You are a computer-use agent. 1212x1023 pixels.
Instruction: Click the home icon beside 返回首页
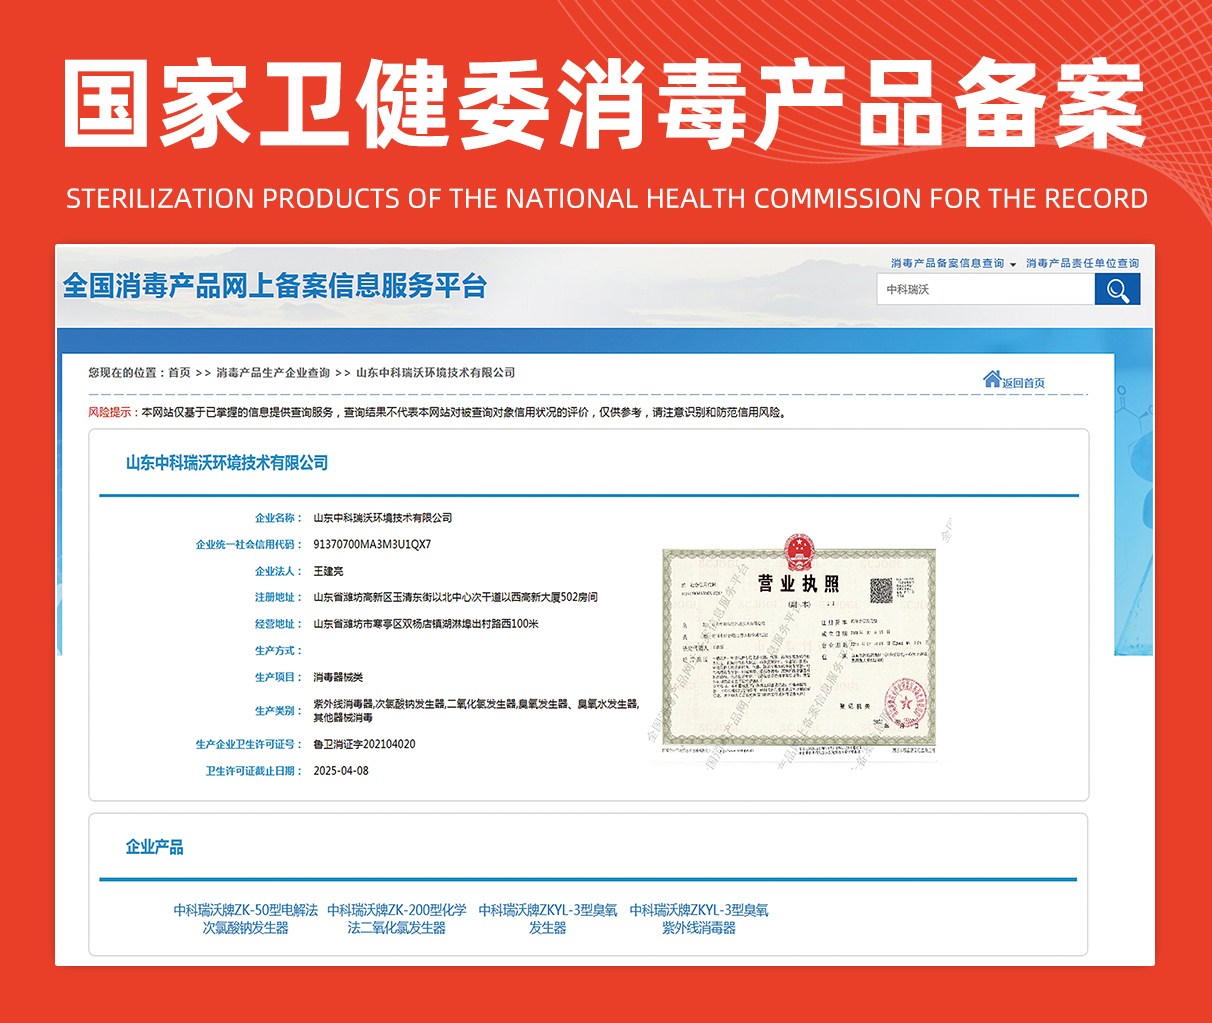992,380
